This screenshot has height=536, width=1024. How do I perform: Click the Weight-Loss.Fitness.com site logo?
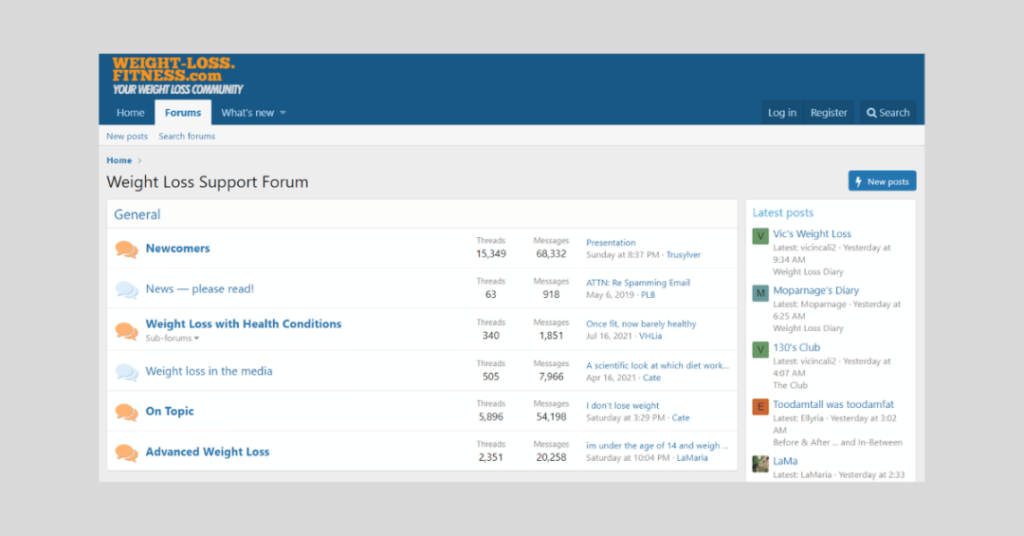pos(176,76)
